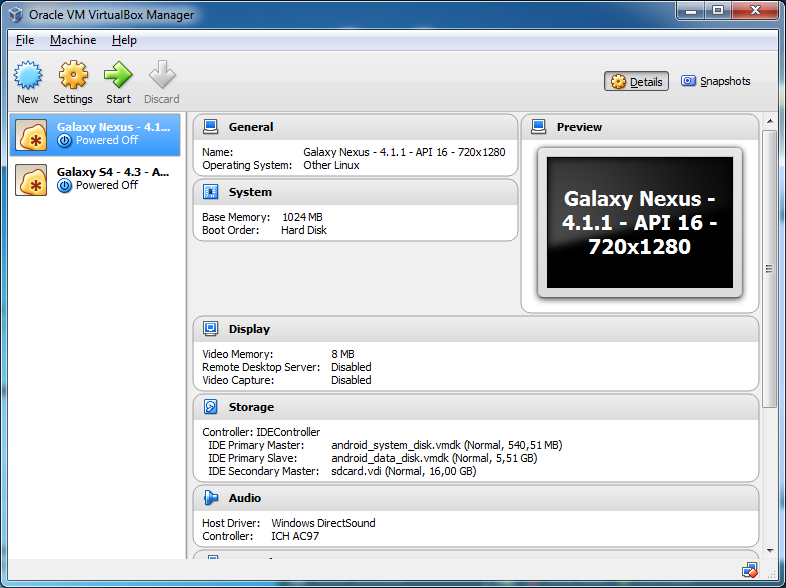Click 'Controller: IDEController' text
786x588 pixels.
click(261, 432)
